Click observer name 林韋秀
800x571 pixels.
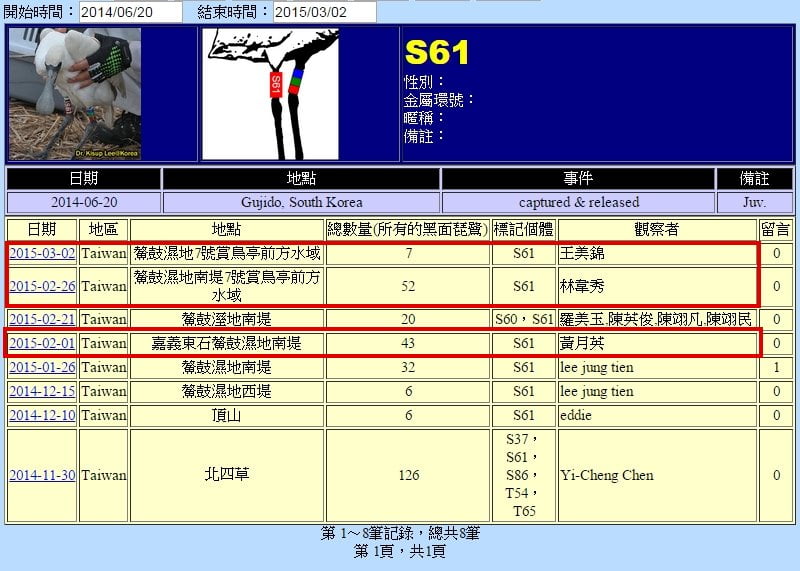582,286
